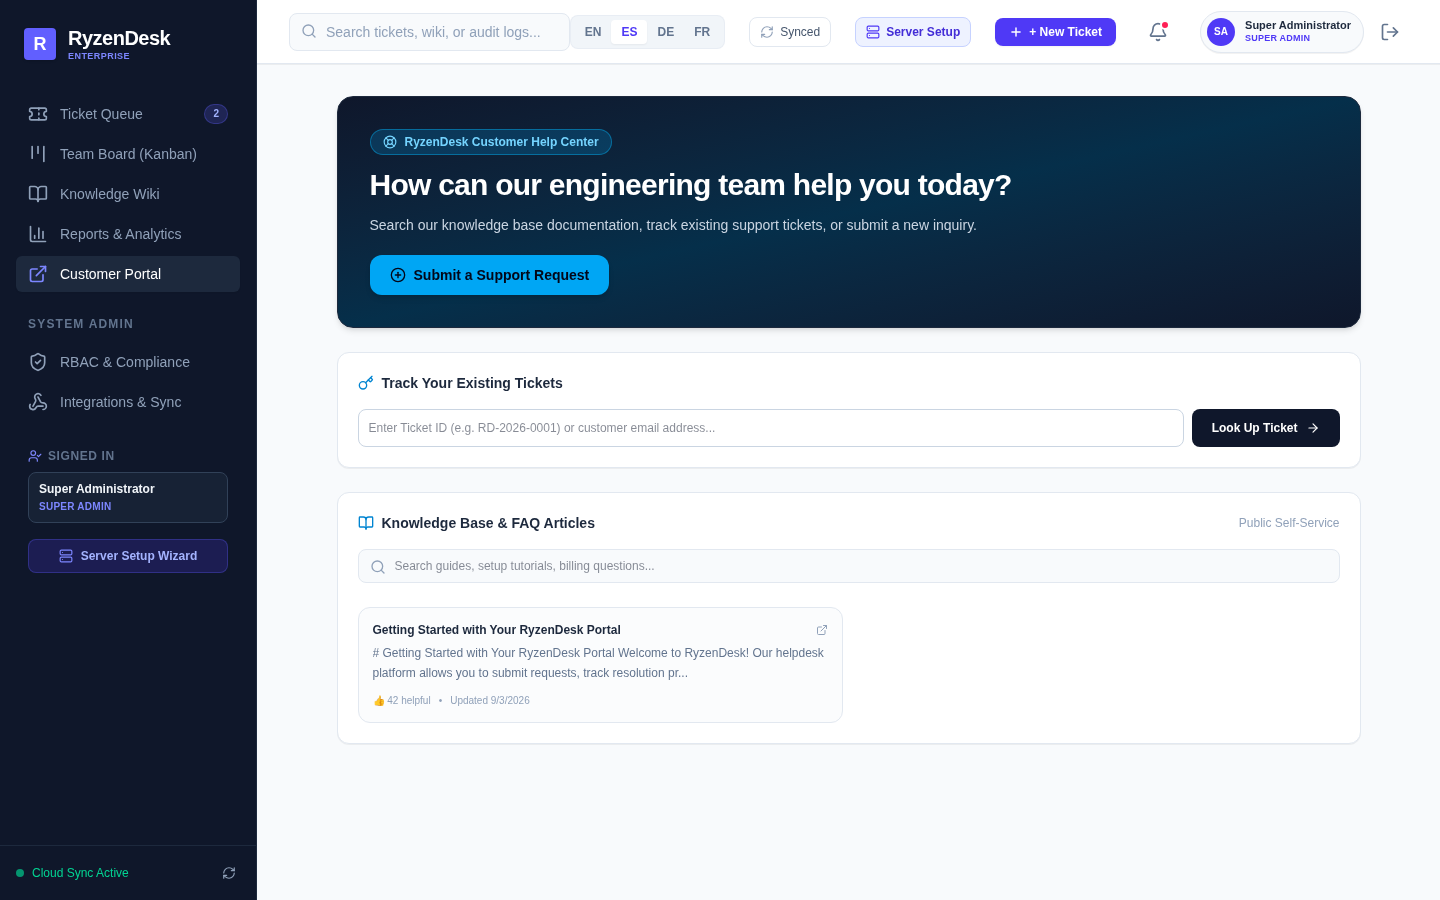Focus the top search tickets field
The image size is (1440, 900).
(429, 32)
